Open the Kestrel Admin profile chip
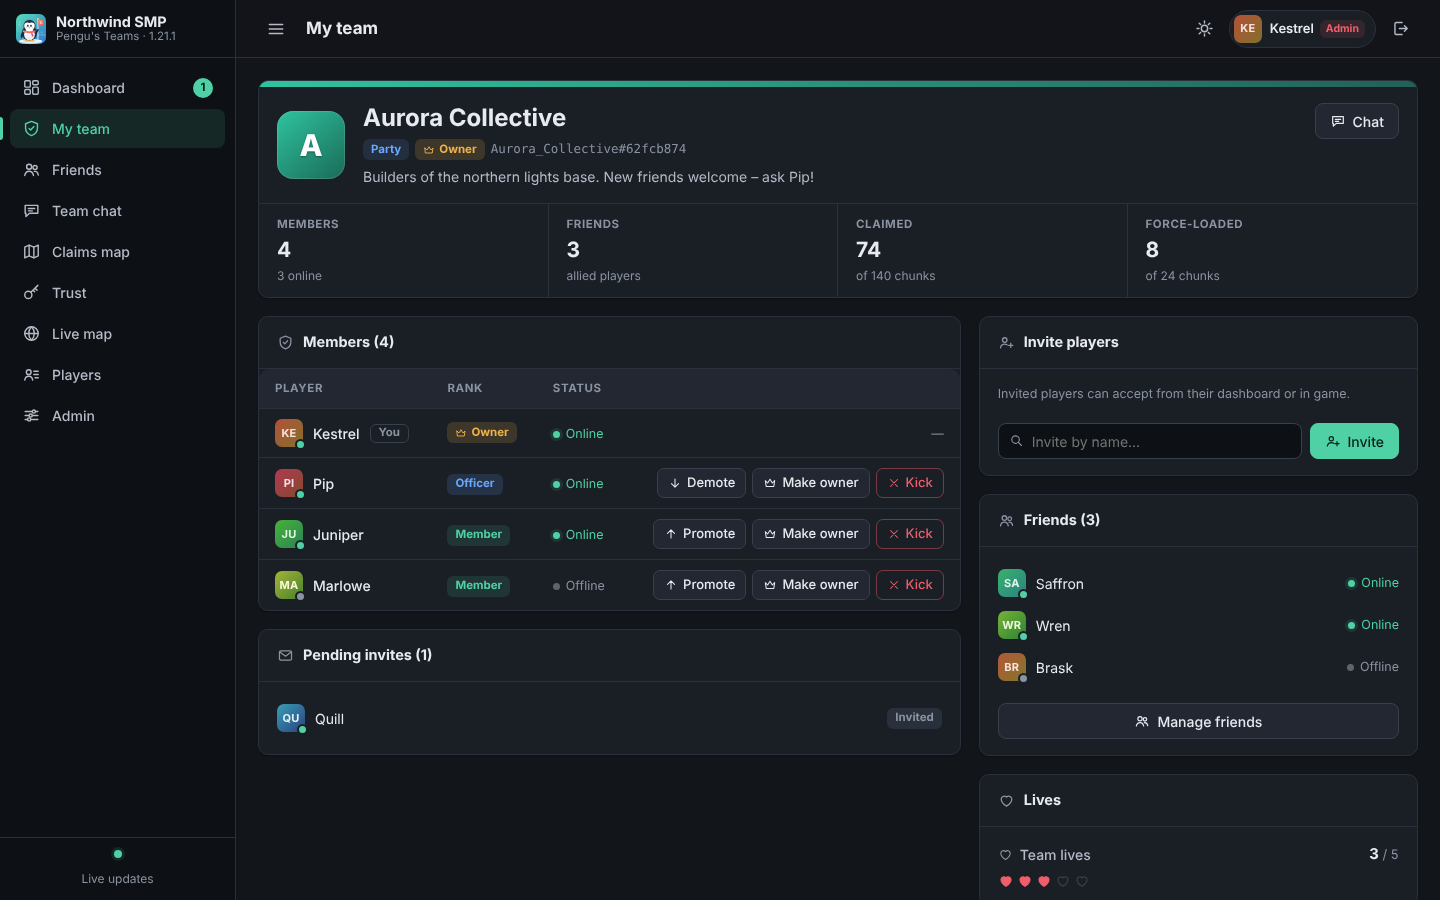 coord(1302,29)
